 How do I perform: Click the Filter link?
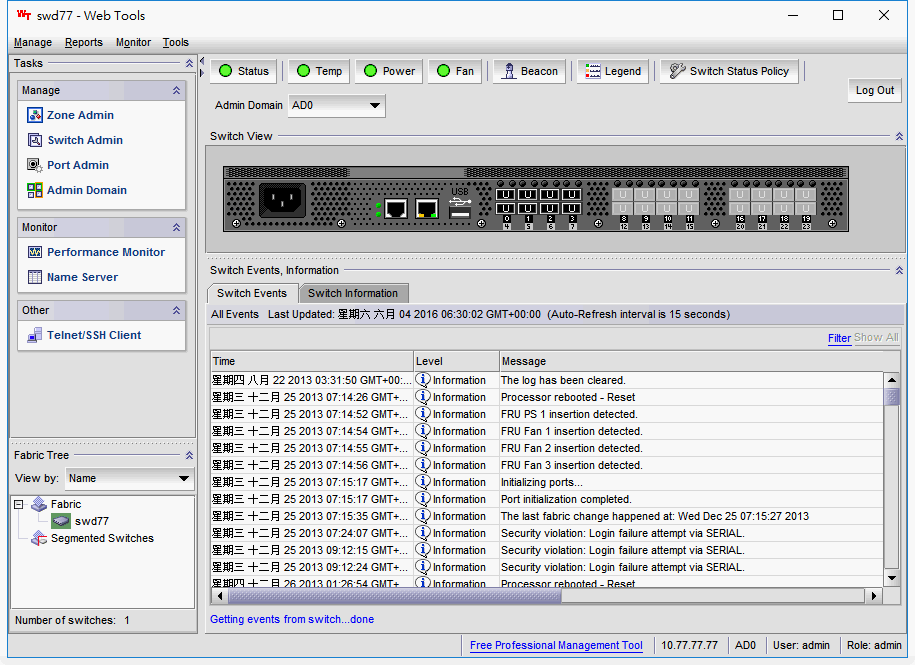pyautogui.click(x=839, y=338)
